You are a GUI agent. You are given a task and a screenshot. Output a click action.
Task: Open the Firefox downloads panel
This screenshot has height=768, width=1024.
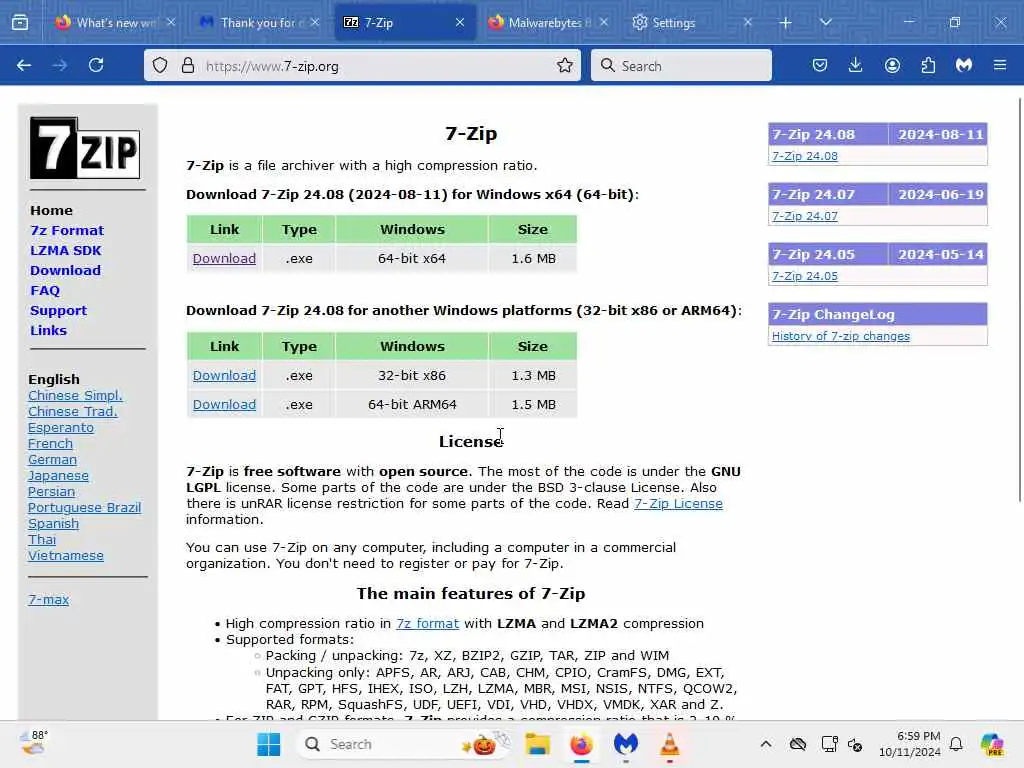point(856,65)
